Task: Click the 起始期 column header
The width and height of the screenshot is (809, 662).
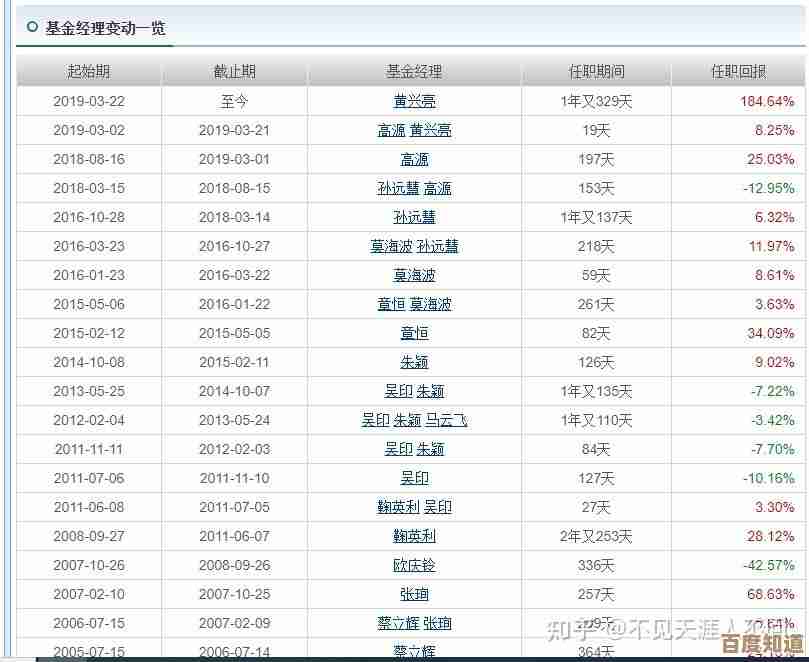Action: coord(89,71)
